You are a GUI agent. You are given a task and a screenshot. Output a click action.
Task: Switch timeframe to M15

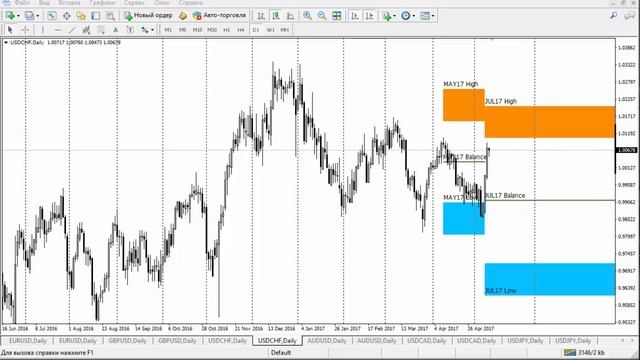pyautogui.click(x=197, y=30)
